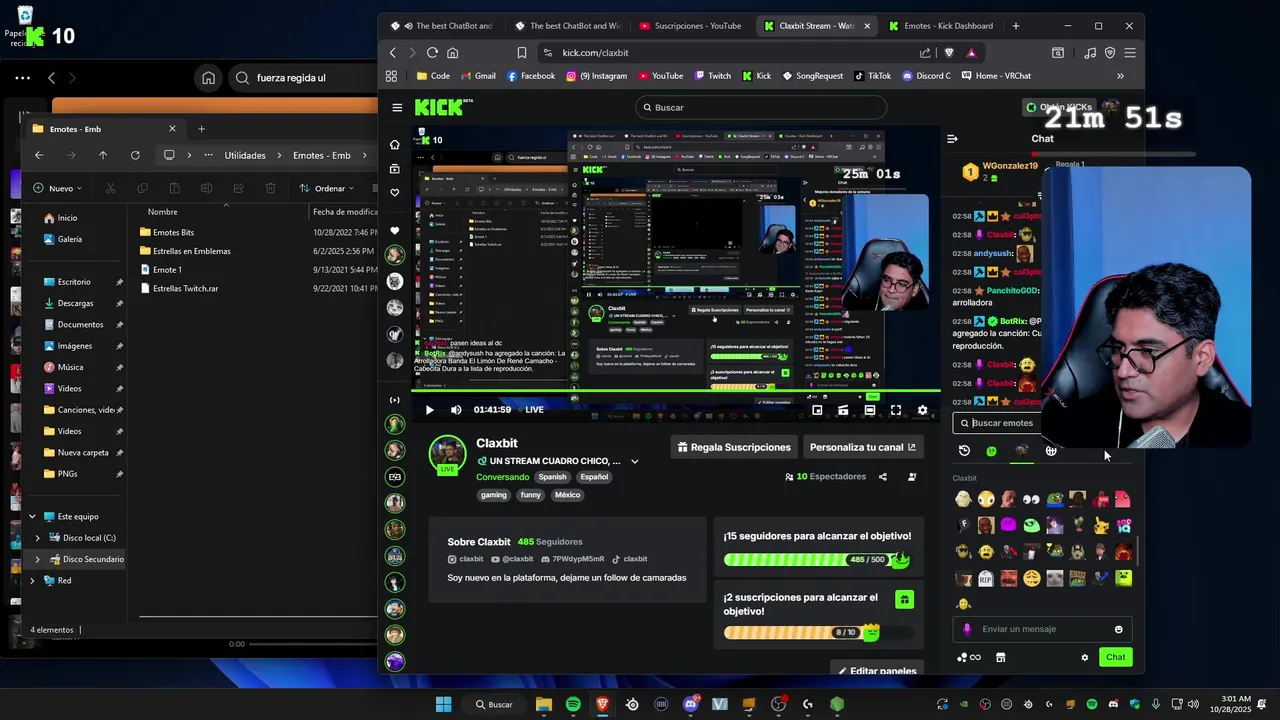Share the Claxbit channel icon
The image size is (1280, 720).
[x=882, y=477]
